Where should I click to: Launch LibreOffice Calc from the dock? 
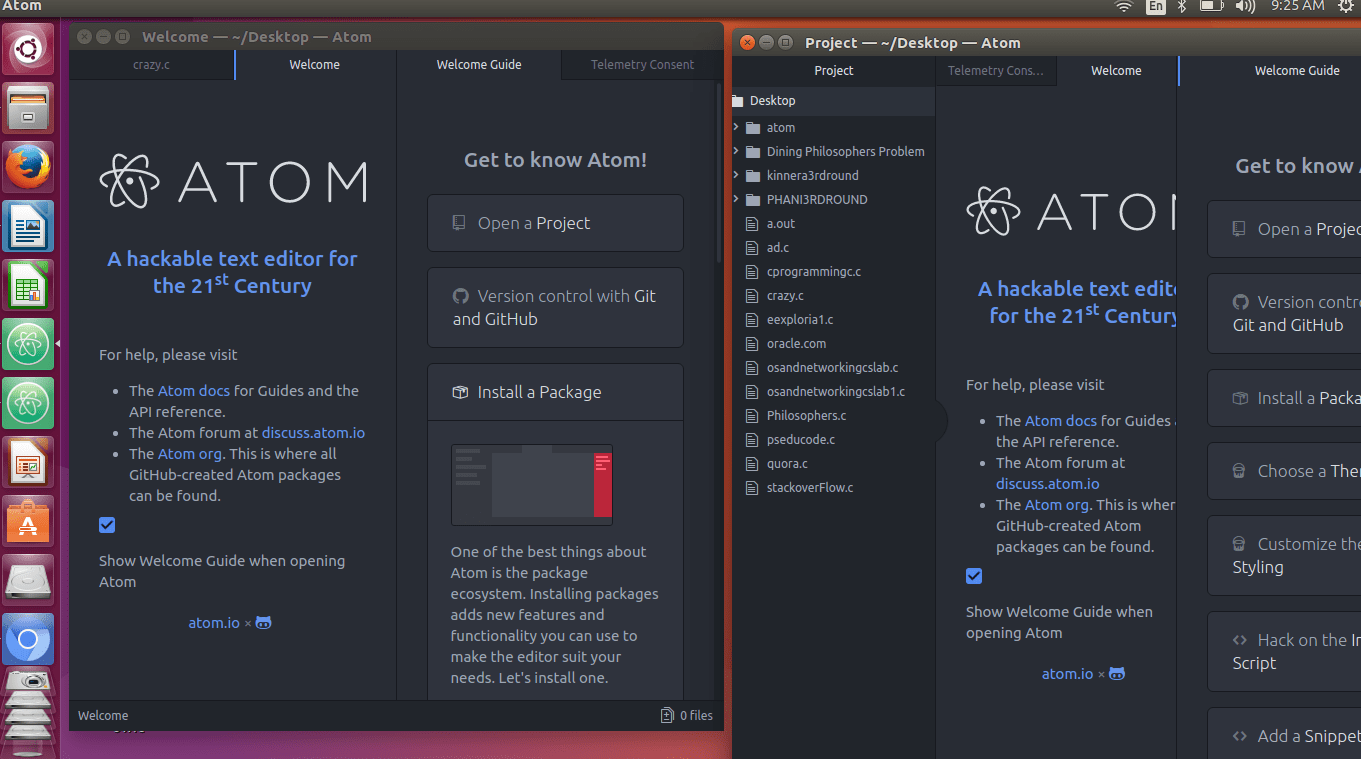[x=27, y=285]
